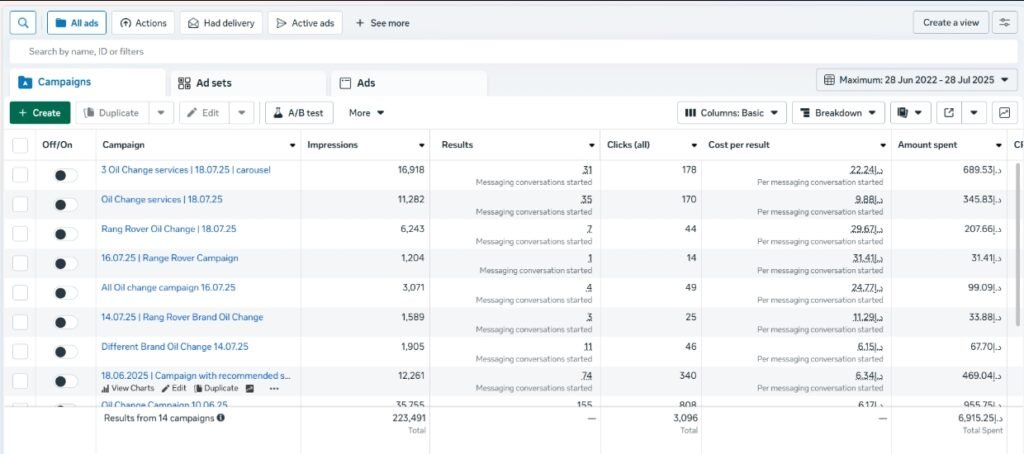Expand the Columns: Basic dropdown
Viewport: 1024px width, 454px height.
733,113
